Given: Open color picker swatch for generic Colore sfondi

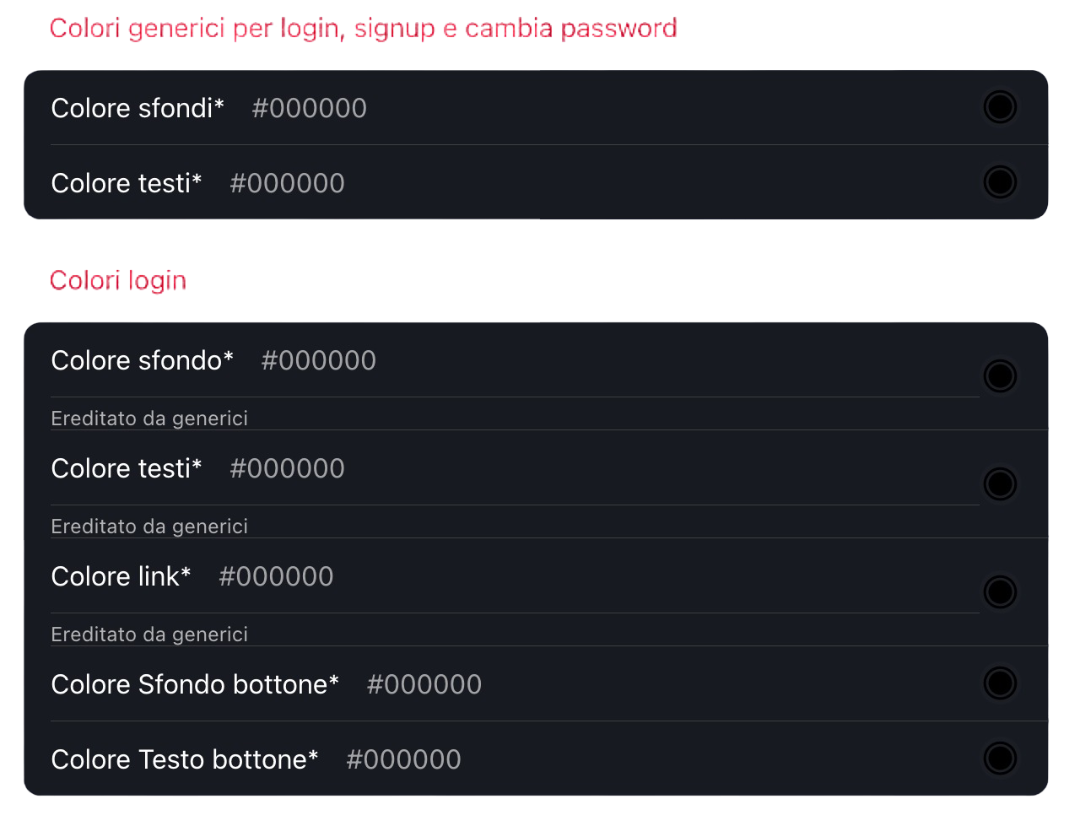Looking at the screenshot, I should pos(999,107).
